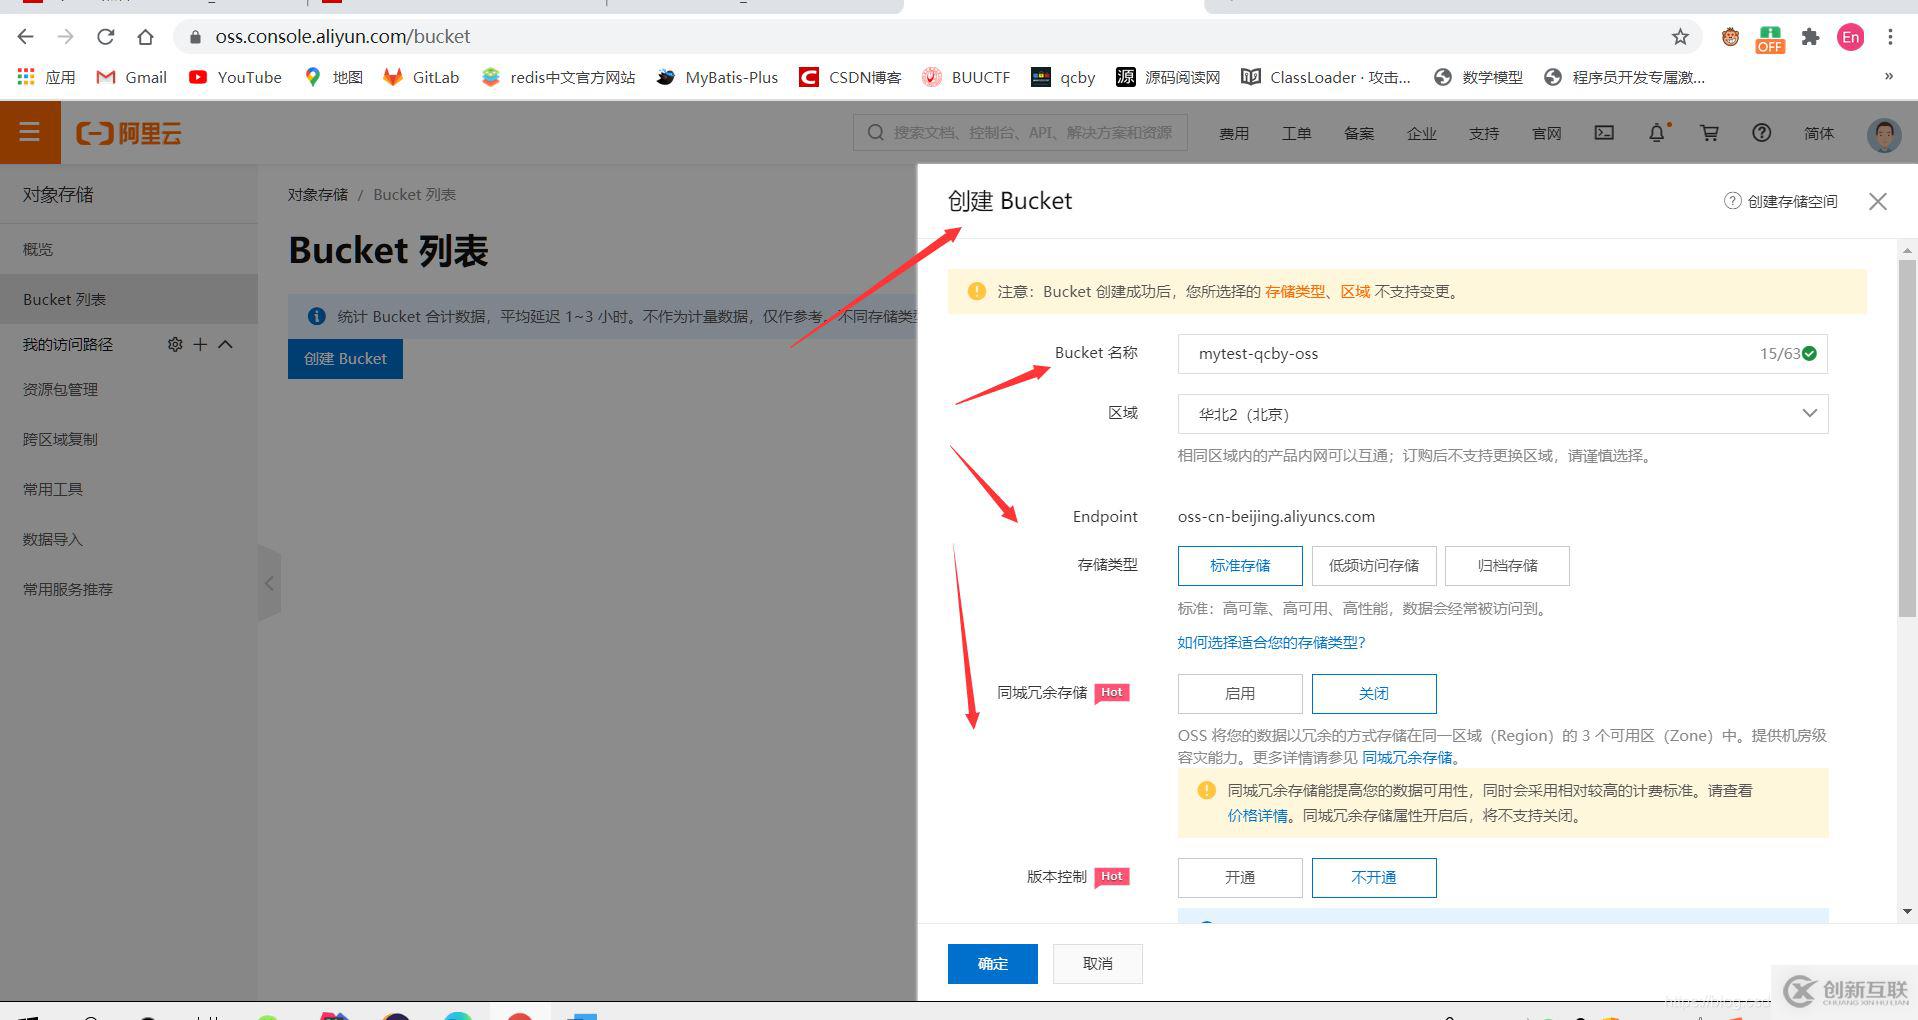
Task: Click the help question mark icon
Action: coord(1761,132)
